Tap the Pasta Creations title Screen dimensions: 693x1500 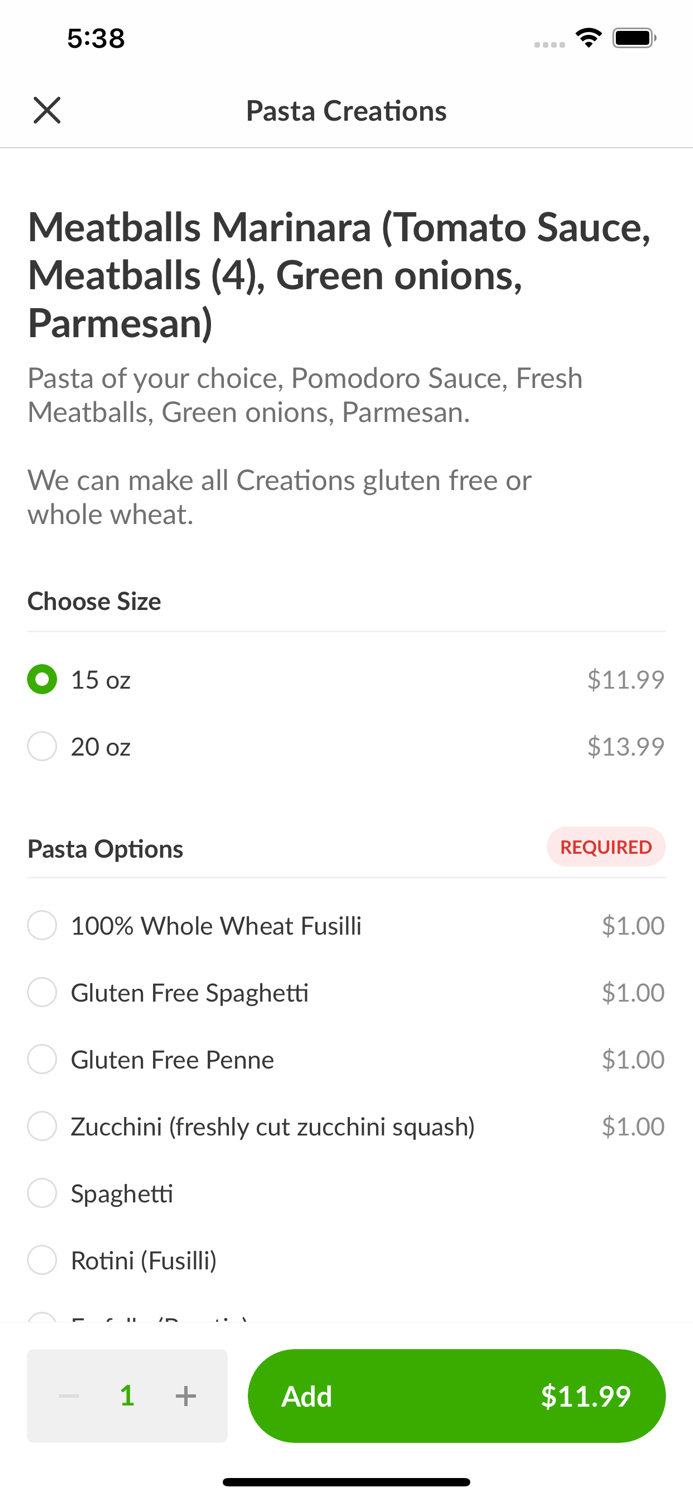pyautogui.click(x=346, y=110)
